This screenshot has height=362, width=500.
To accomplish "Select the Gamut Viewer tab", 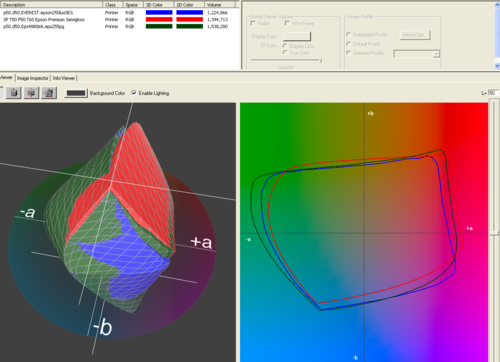I will 6,78.
